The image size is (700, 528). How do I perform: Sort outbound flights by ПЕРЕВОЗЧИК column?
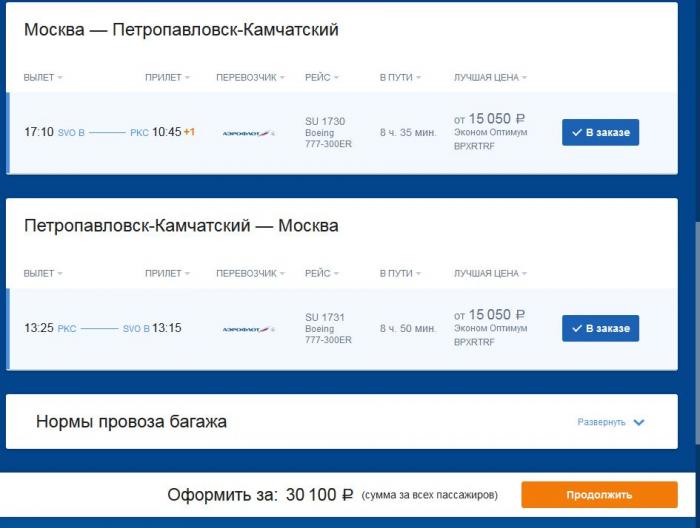tap(250, 77)
